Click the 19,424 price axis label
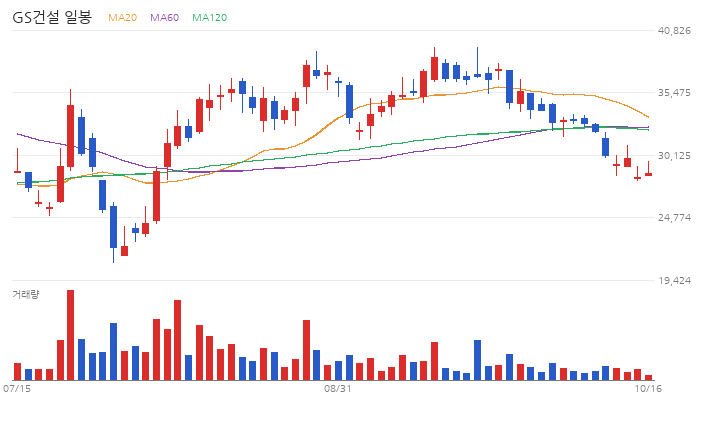This screenshot has height=440, width=720. click(x=674, y=281)
